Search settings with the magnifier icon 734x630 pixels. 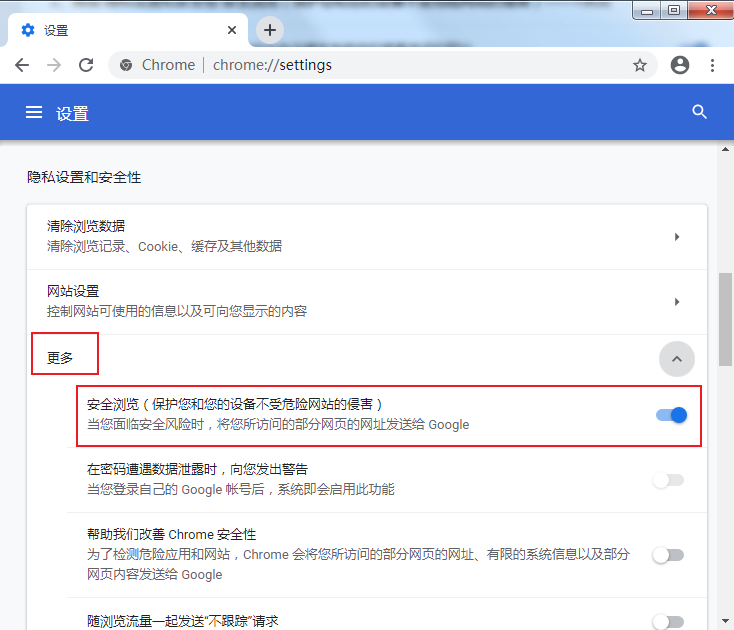[x=699, y=112]
